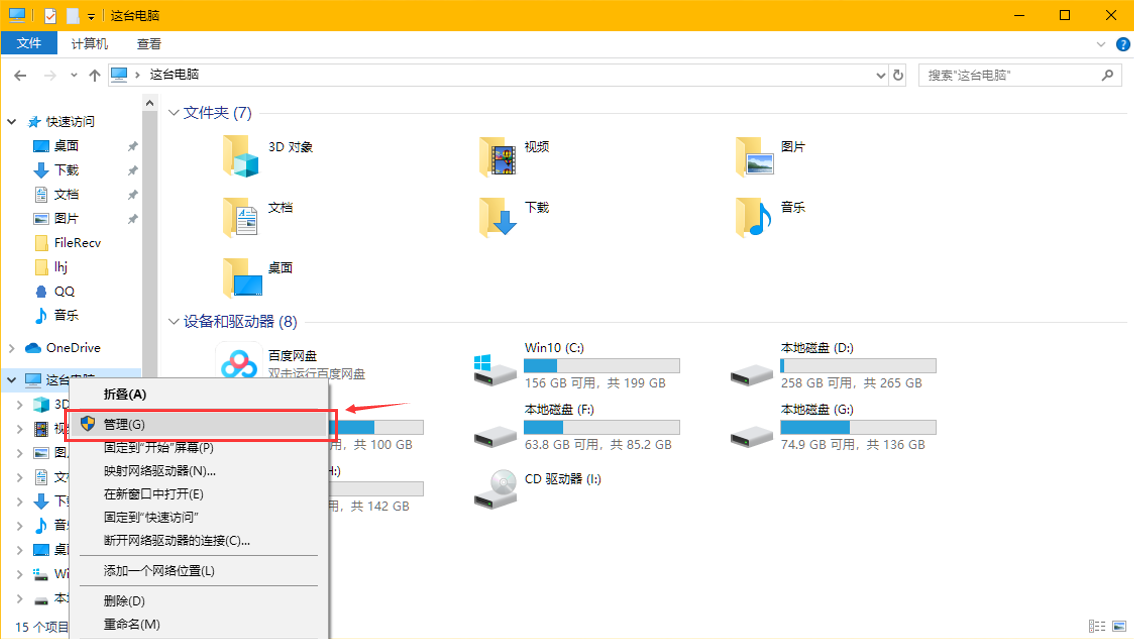Open 桌面 under quick access
This screenshot has height=639, width=1134.
66,146
